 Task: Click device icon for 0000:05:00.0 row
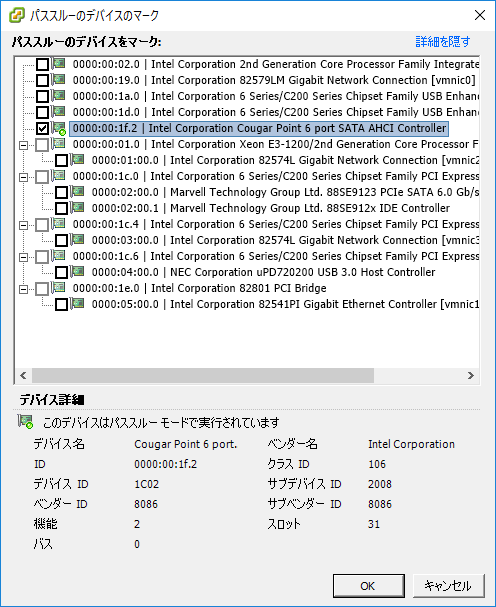tap(78, 304)
